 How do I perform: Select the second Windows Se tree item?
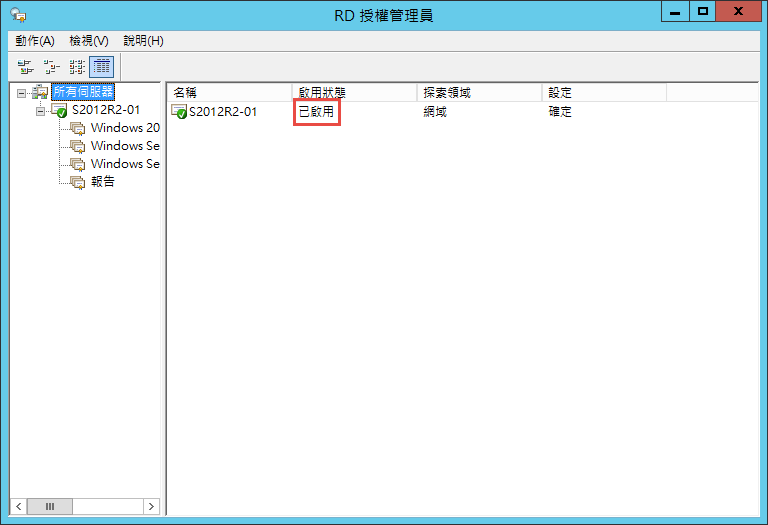(125, 164)
